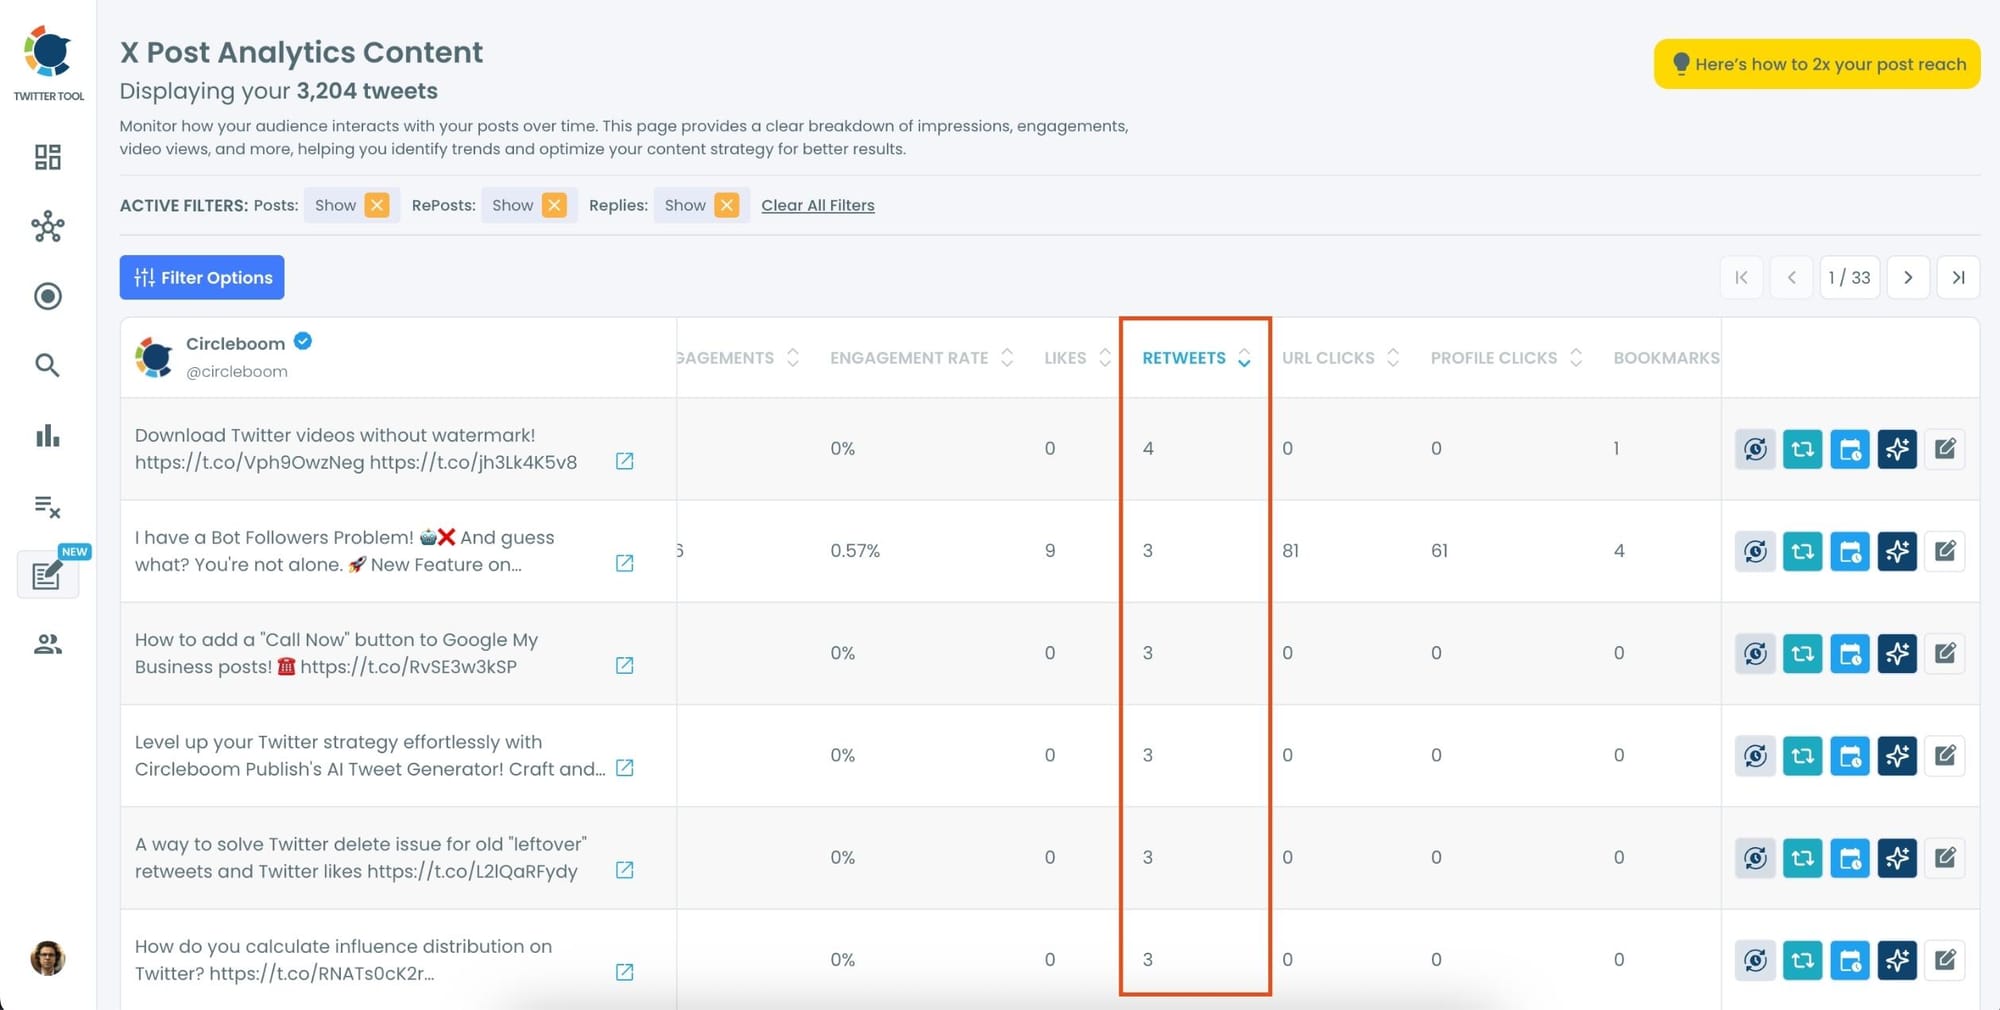Remove the RePosts Show filter
The image size is (2000, 1010).
pos(554,205)
